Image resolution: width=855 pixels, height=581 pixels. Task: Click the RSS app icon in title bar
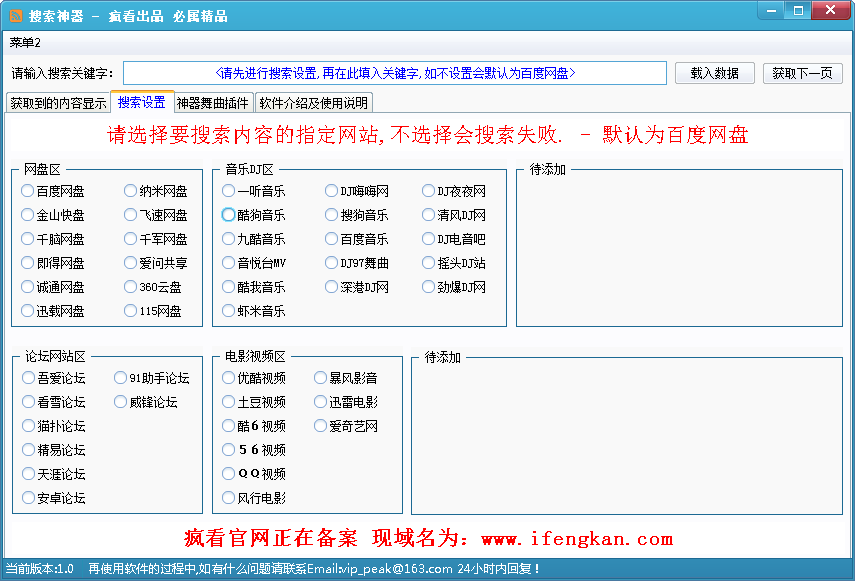[x=16, y=16]
